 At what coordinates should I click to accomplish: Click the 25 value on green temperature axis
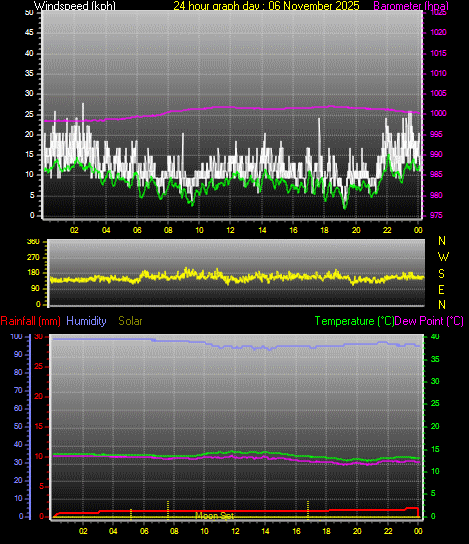point(435,403)
